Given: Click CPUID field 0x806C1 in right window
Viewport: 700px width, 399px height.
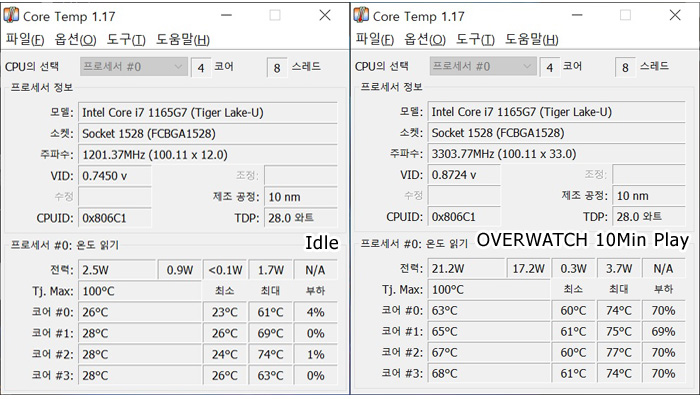Looking at the screenshot, I should (x=464, y=217).
